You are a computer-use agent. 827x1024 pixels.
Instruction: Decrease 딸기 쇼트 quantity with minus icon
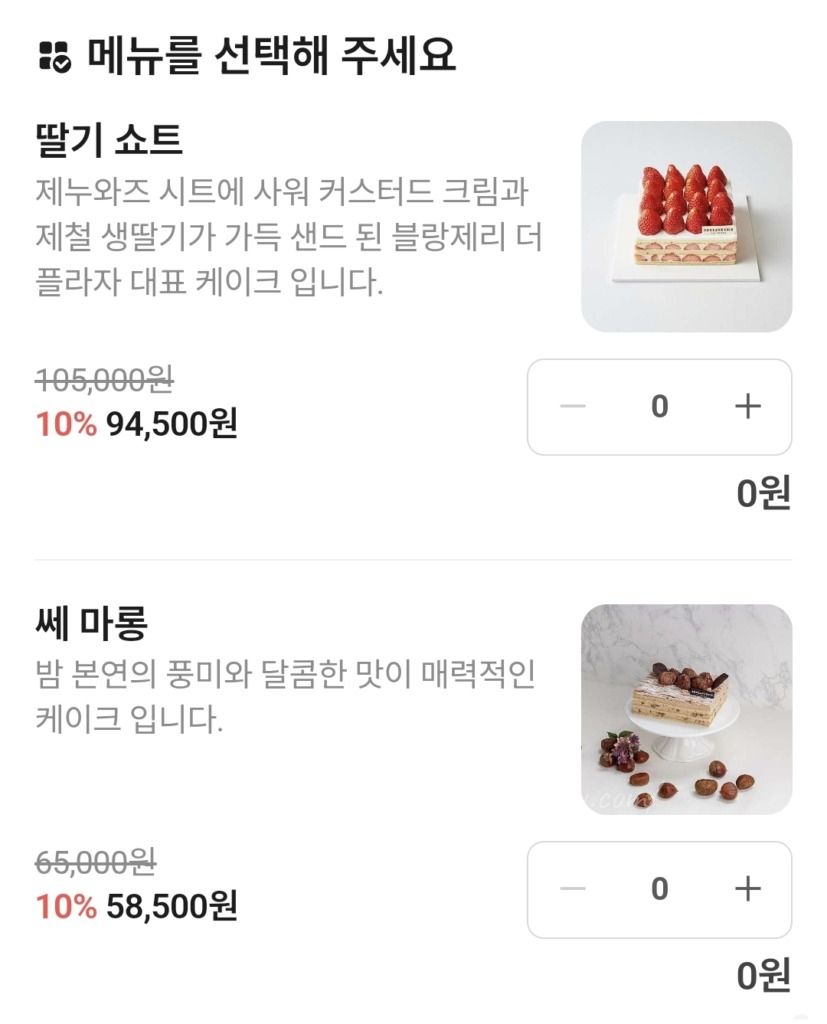pos(572,407)
